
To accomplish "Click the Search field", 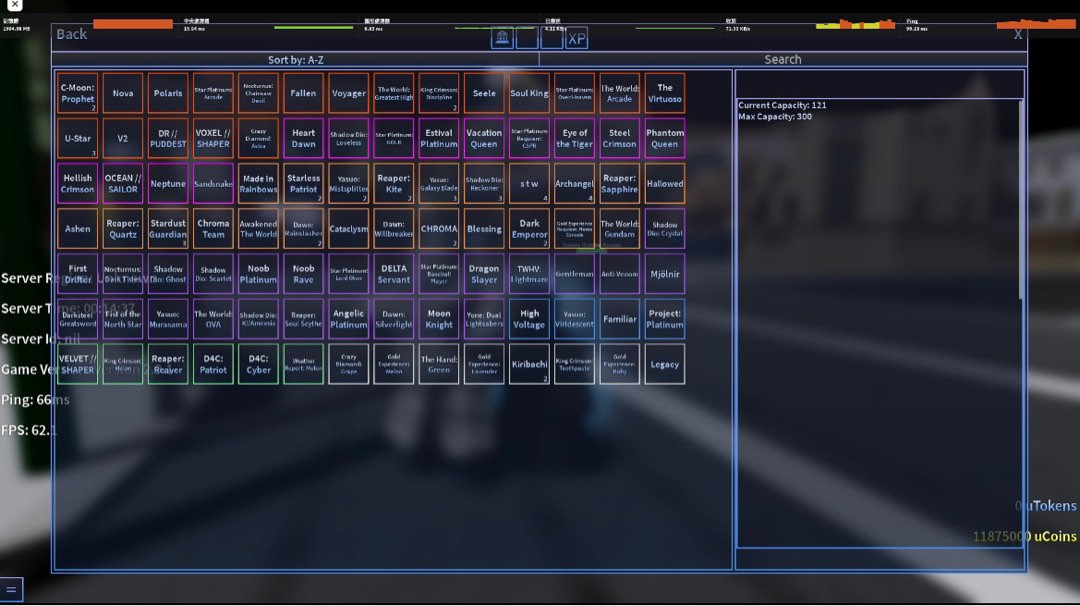I will (x=782, y=60).
